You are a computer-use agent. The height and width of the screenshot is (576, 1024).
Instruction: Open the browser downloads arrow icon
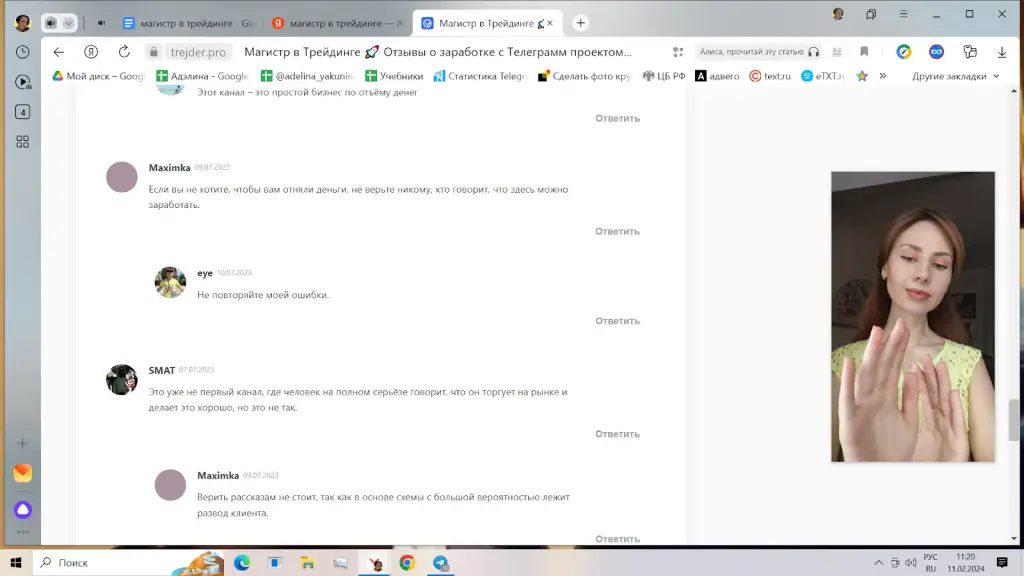(x=1002, y=52)
